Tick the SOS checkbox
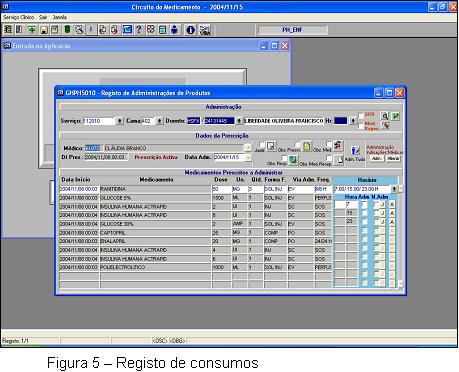 (361, 115)
